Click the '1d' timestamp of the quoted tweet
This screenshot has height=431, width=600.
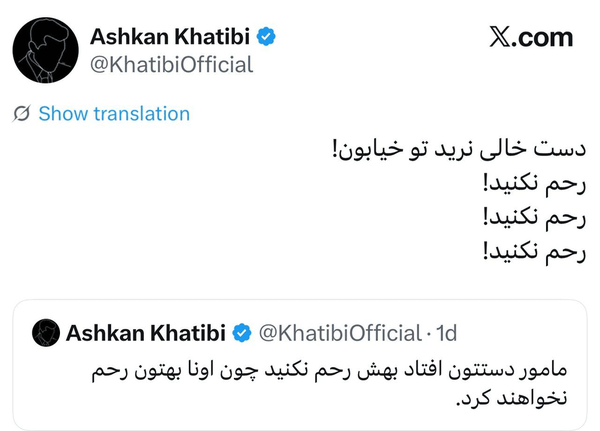(445, 332)
